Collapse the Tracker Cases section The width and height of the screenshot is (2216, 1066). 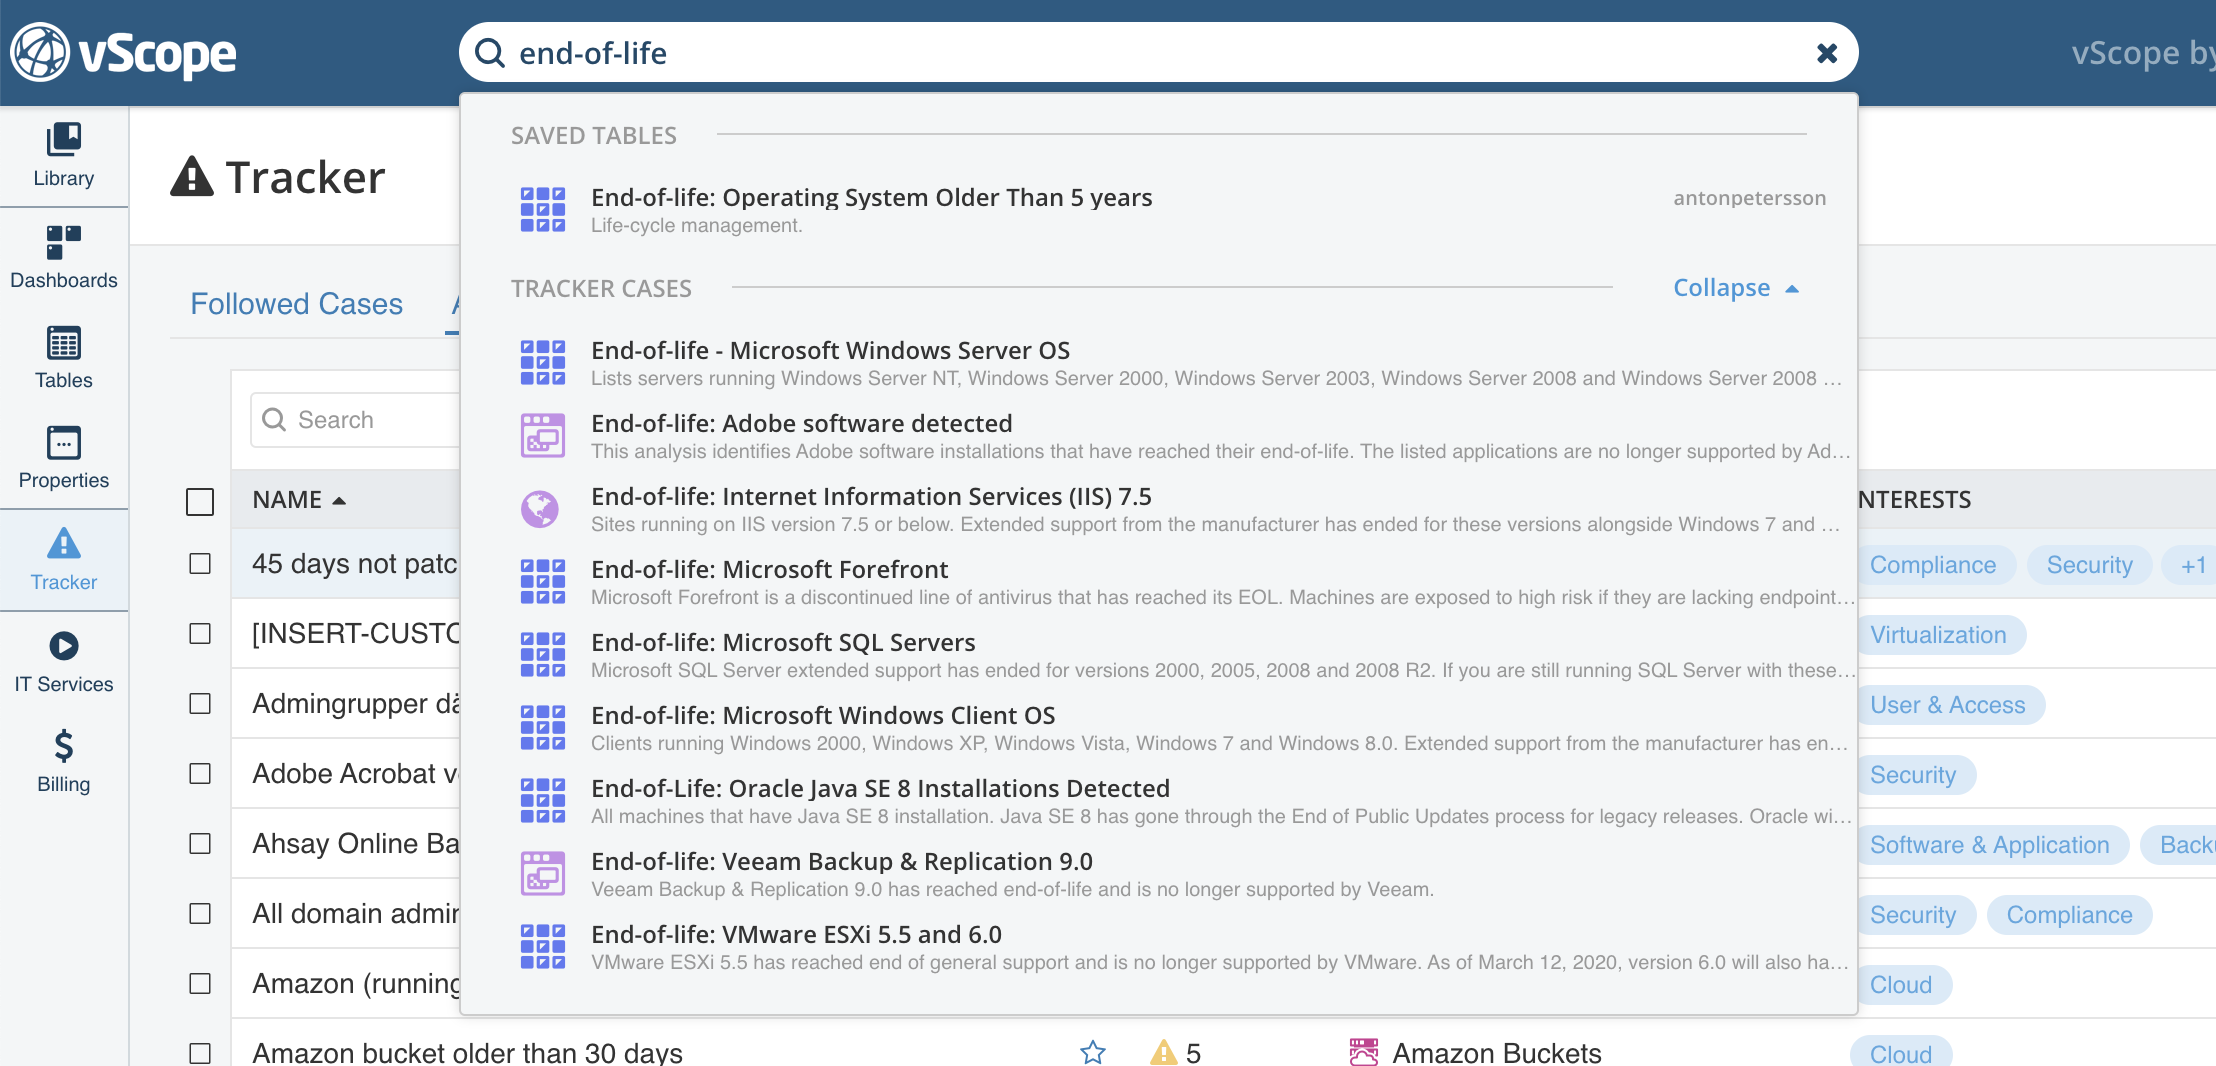click(x=1736, y=288)
